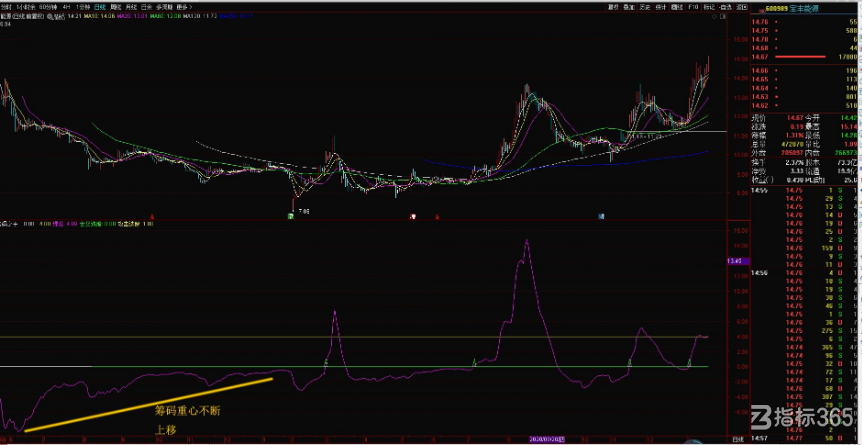Click the 7.05 low price label
The width and height of the screenshot is (862, 445).
[303, 211]
